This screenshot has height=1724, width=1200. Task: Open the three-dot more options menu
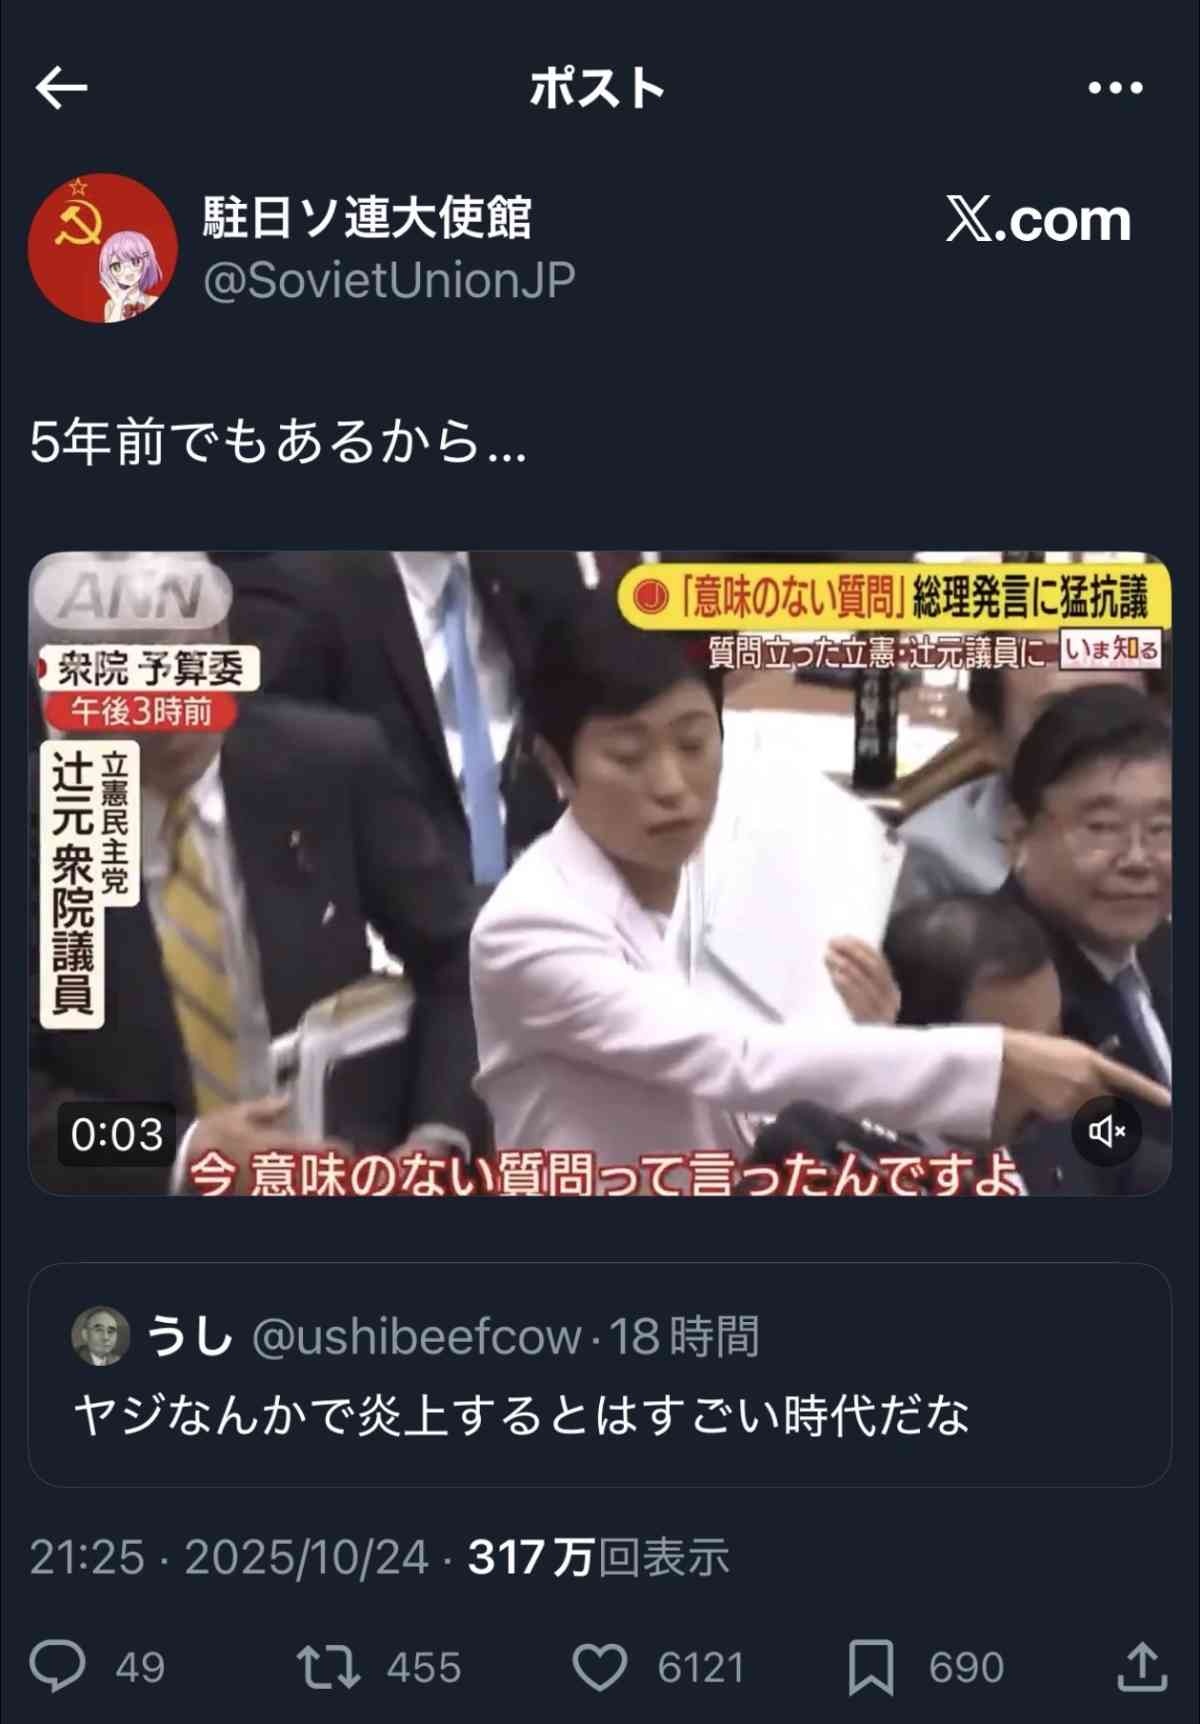point(1115,88)
